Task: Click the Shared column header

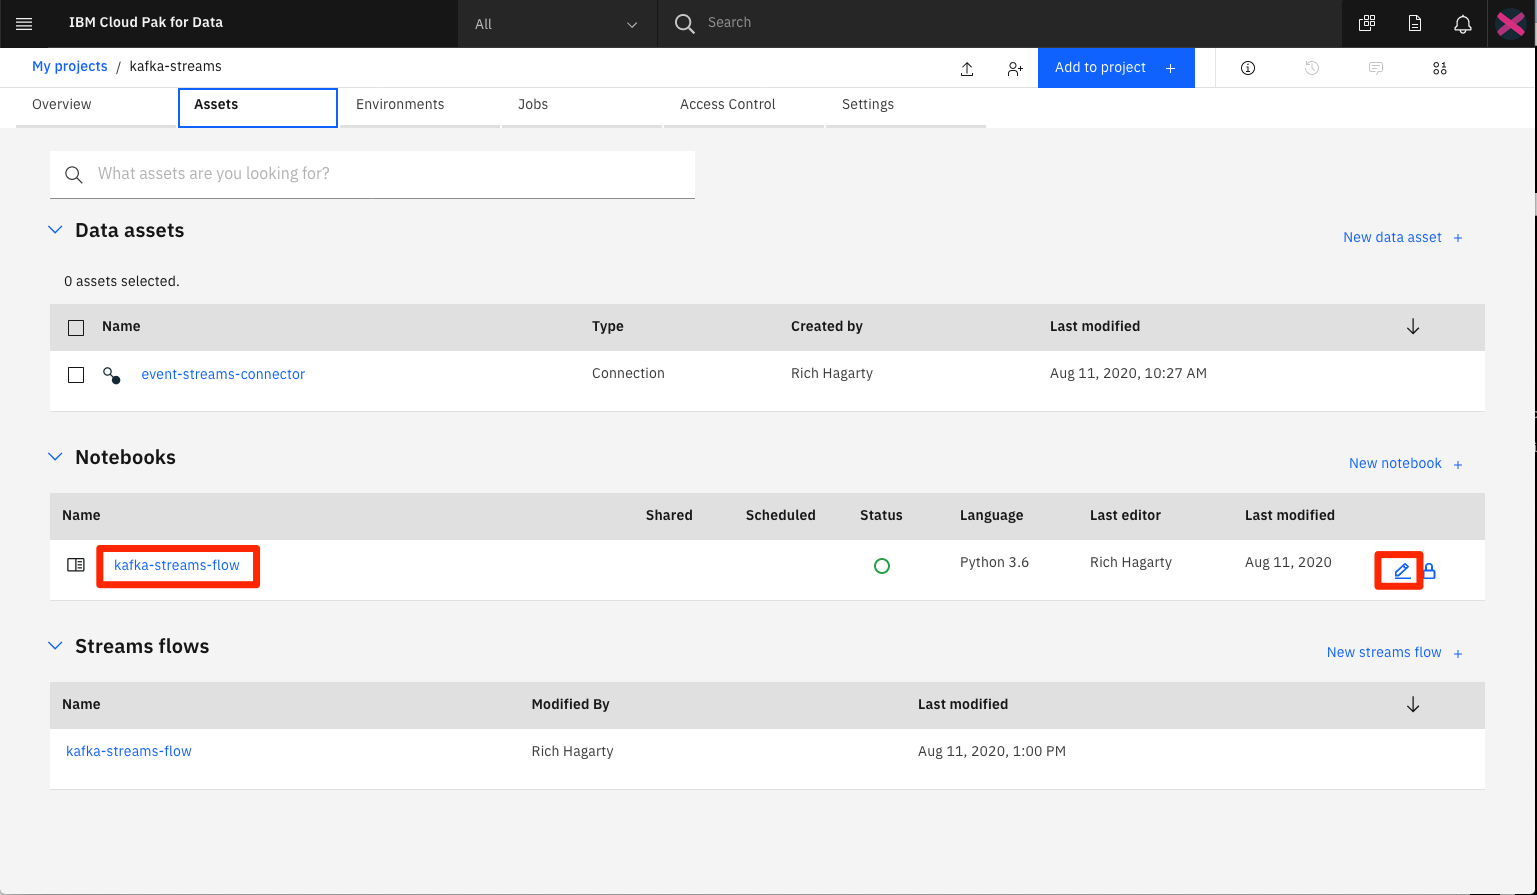Action: tap(669, 516)
